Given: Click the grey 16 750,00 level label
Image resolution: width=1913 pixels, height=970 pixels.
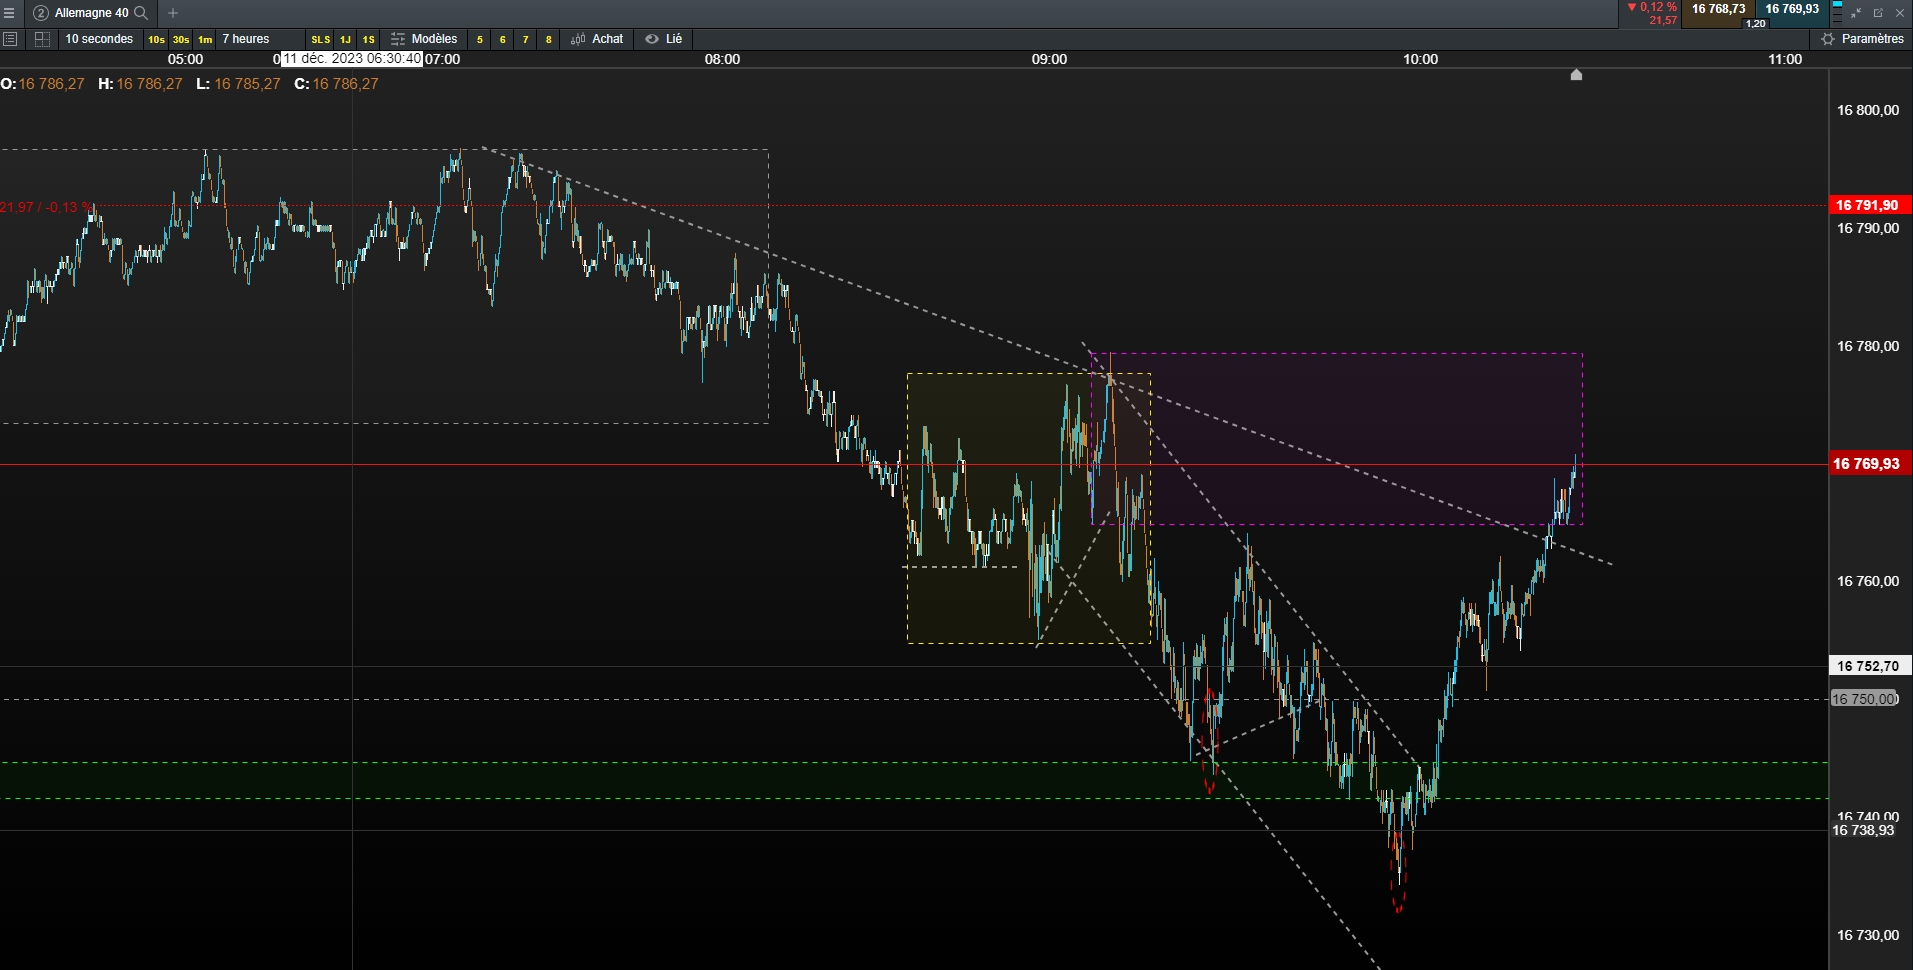Looking at the screenshot, I should (1864, 699).
